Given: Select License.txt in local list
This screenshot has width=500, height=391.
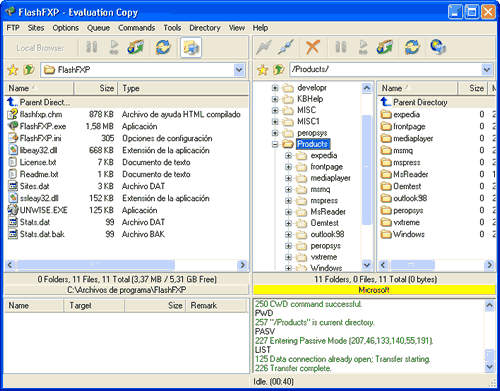Looking at the screenshot, I should coord(38,162).
